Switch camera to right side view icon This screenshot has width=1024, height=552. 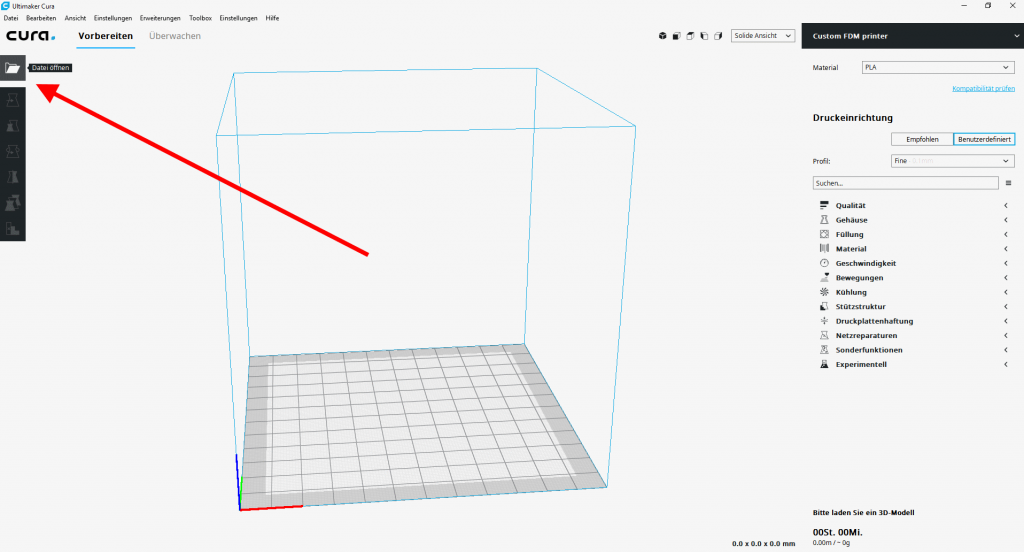pos(718,36)
